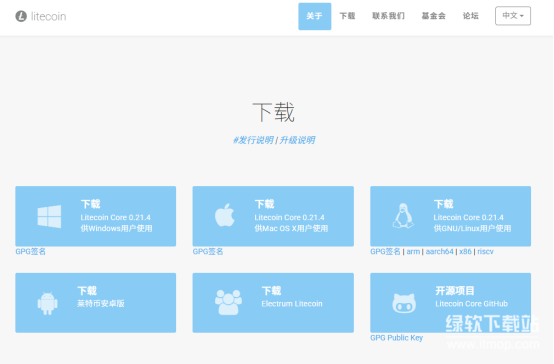Click the litecoin brand name text
Image resolution: width=554 pixels, height=364 pixels.
pyautogui.click(x=48, y=16)
